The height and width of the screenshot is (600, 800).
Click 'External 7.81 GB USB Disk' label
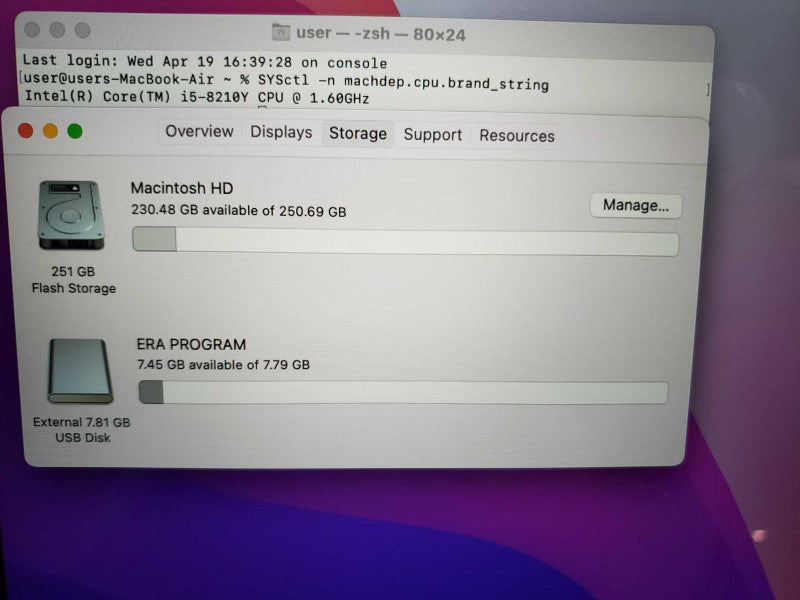pyautogui.click(x=82, y=430)
